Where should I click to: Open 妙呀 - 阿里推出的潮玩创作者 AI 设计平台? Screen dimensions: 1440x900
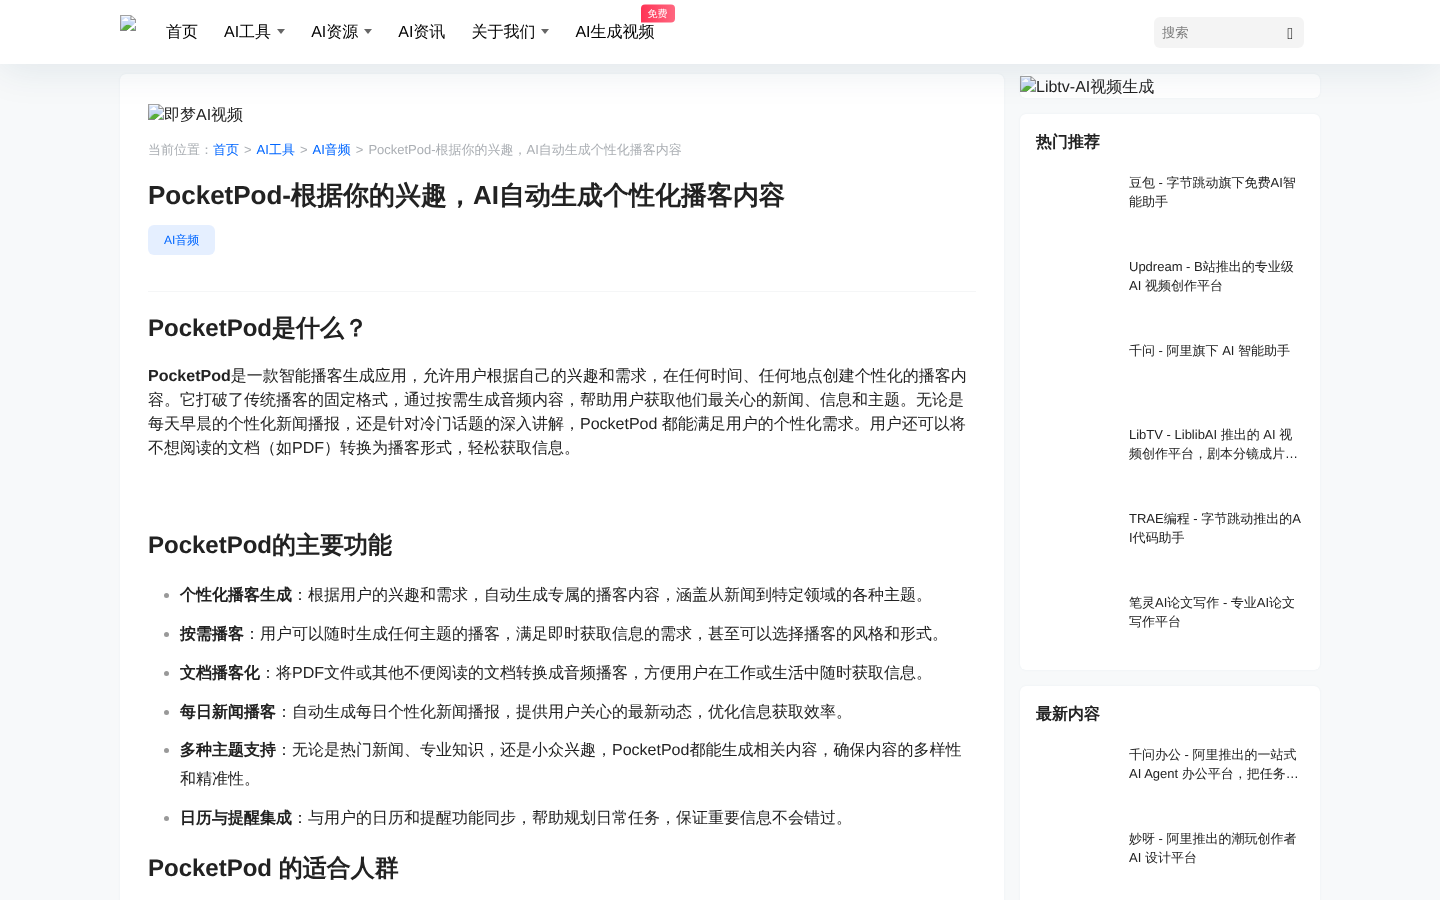click(1215, 848)
